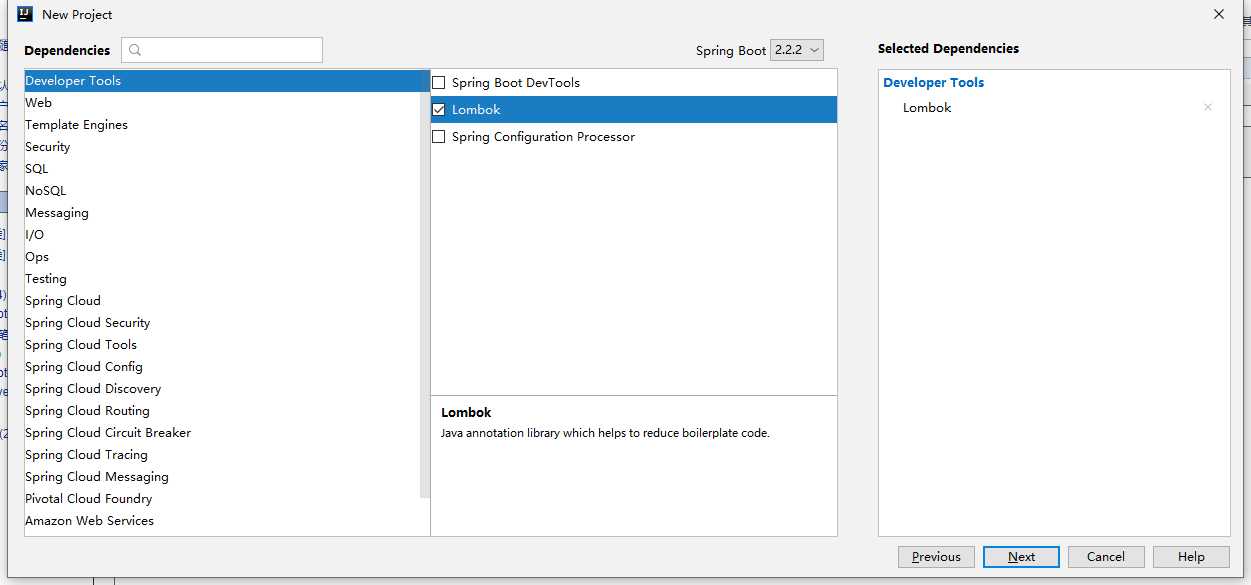
Task: Click the Previous button
Action: [936, 557]
